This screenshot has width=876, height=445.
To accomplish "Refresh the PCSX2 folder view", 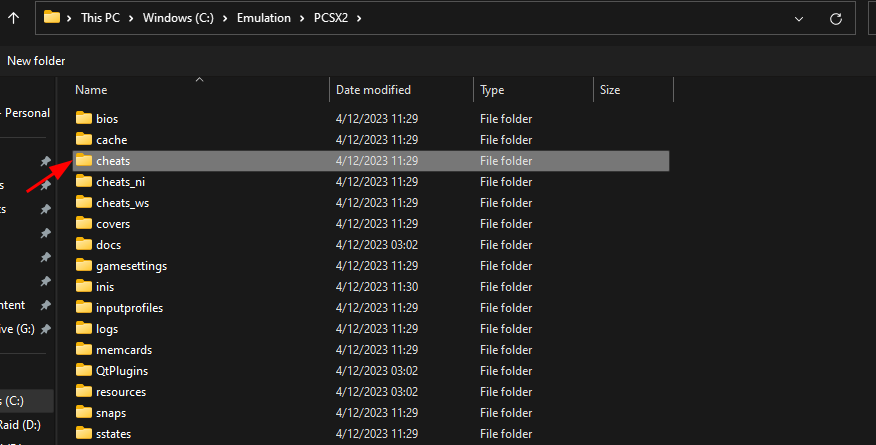I will (x=836, y=18).
